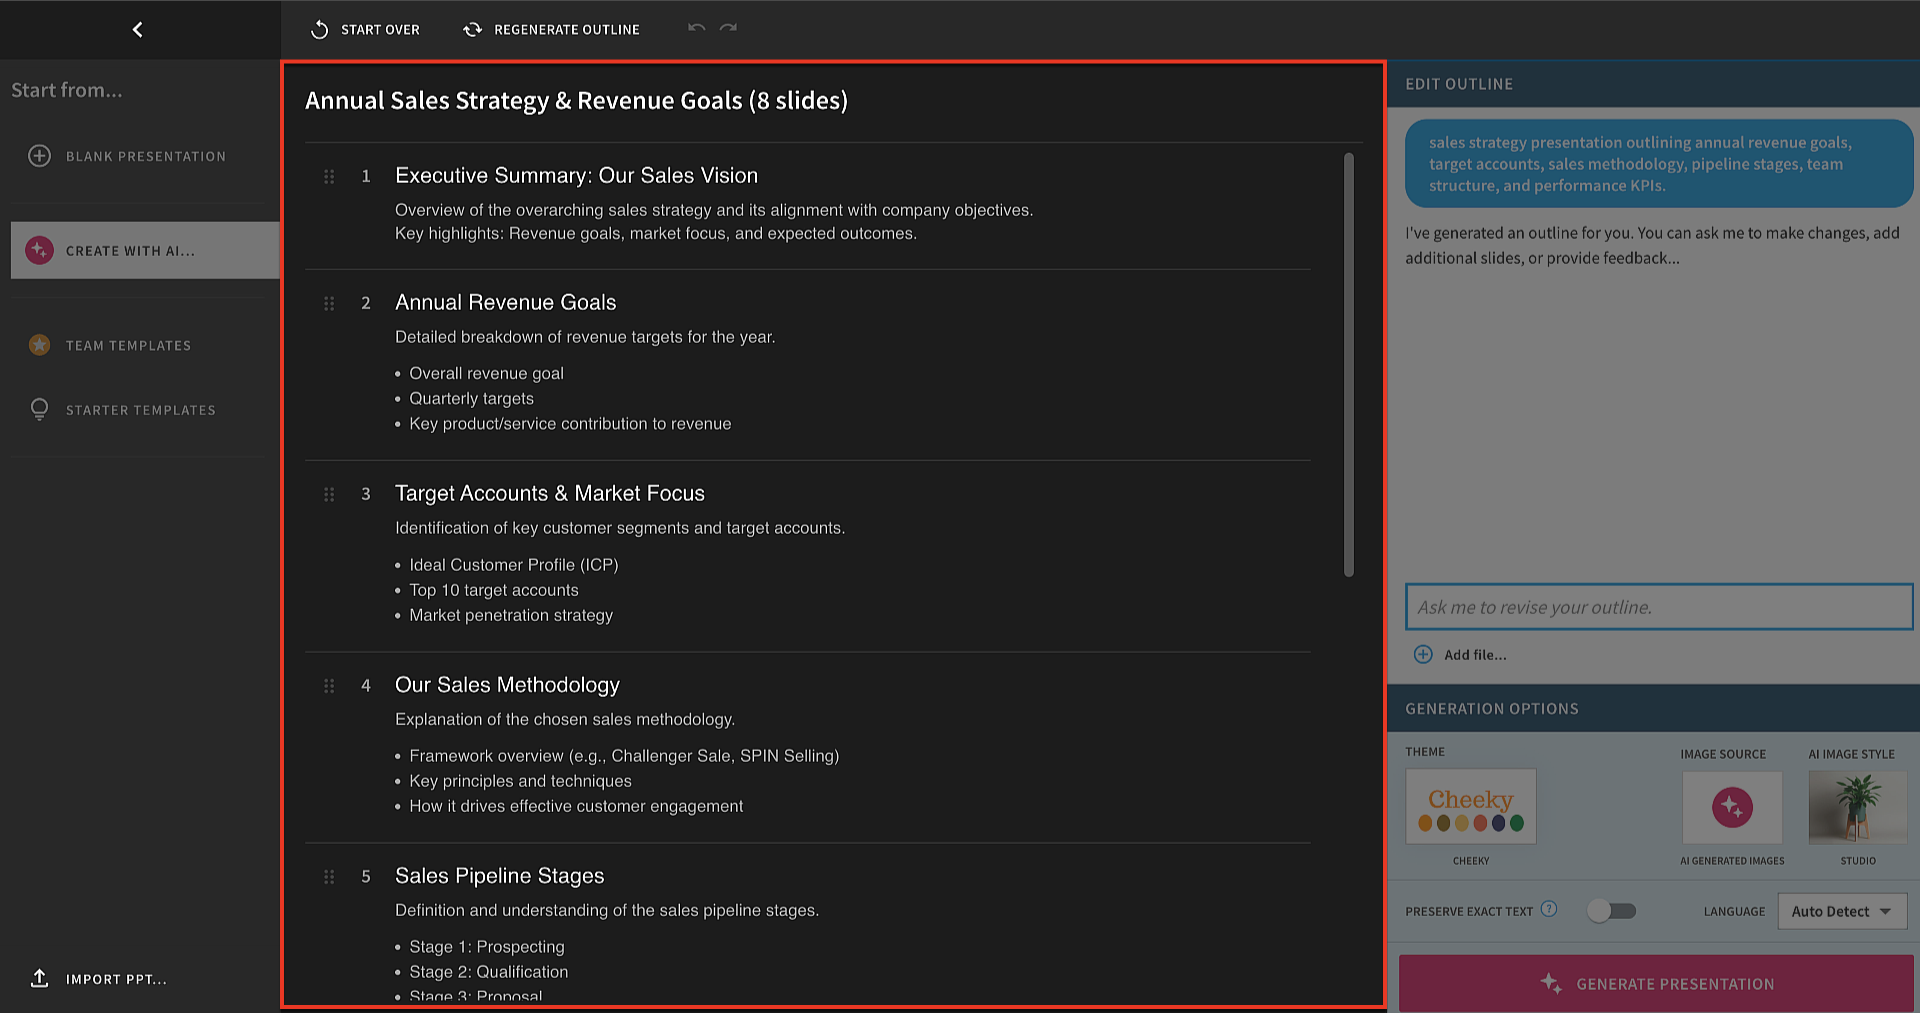Select Blank Presentation in the sidebar
The image size is (1920, 1013).
[x=145, y=156]
